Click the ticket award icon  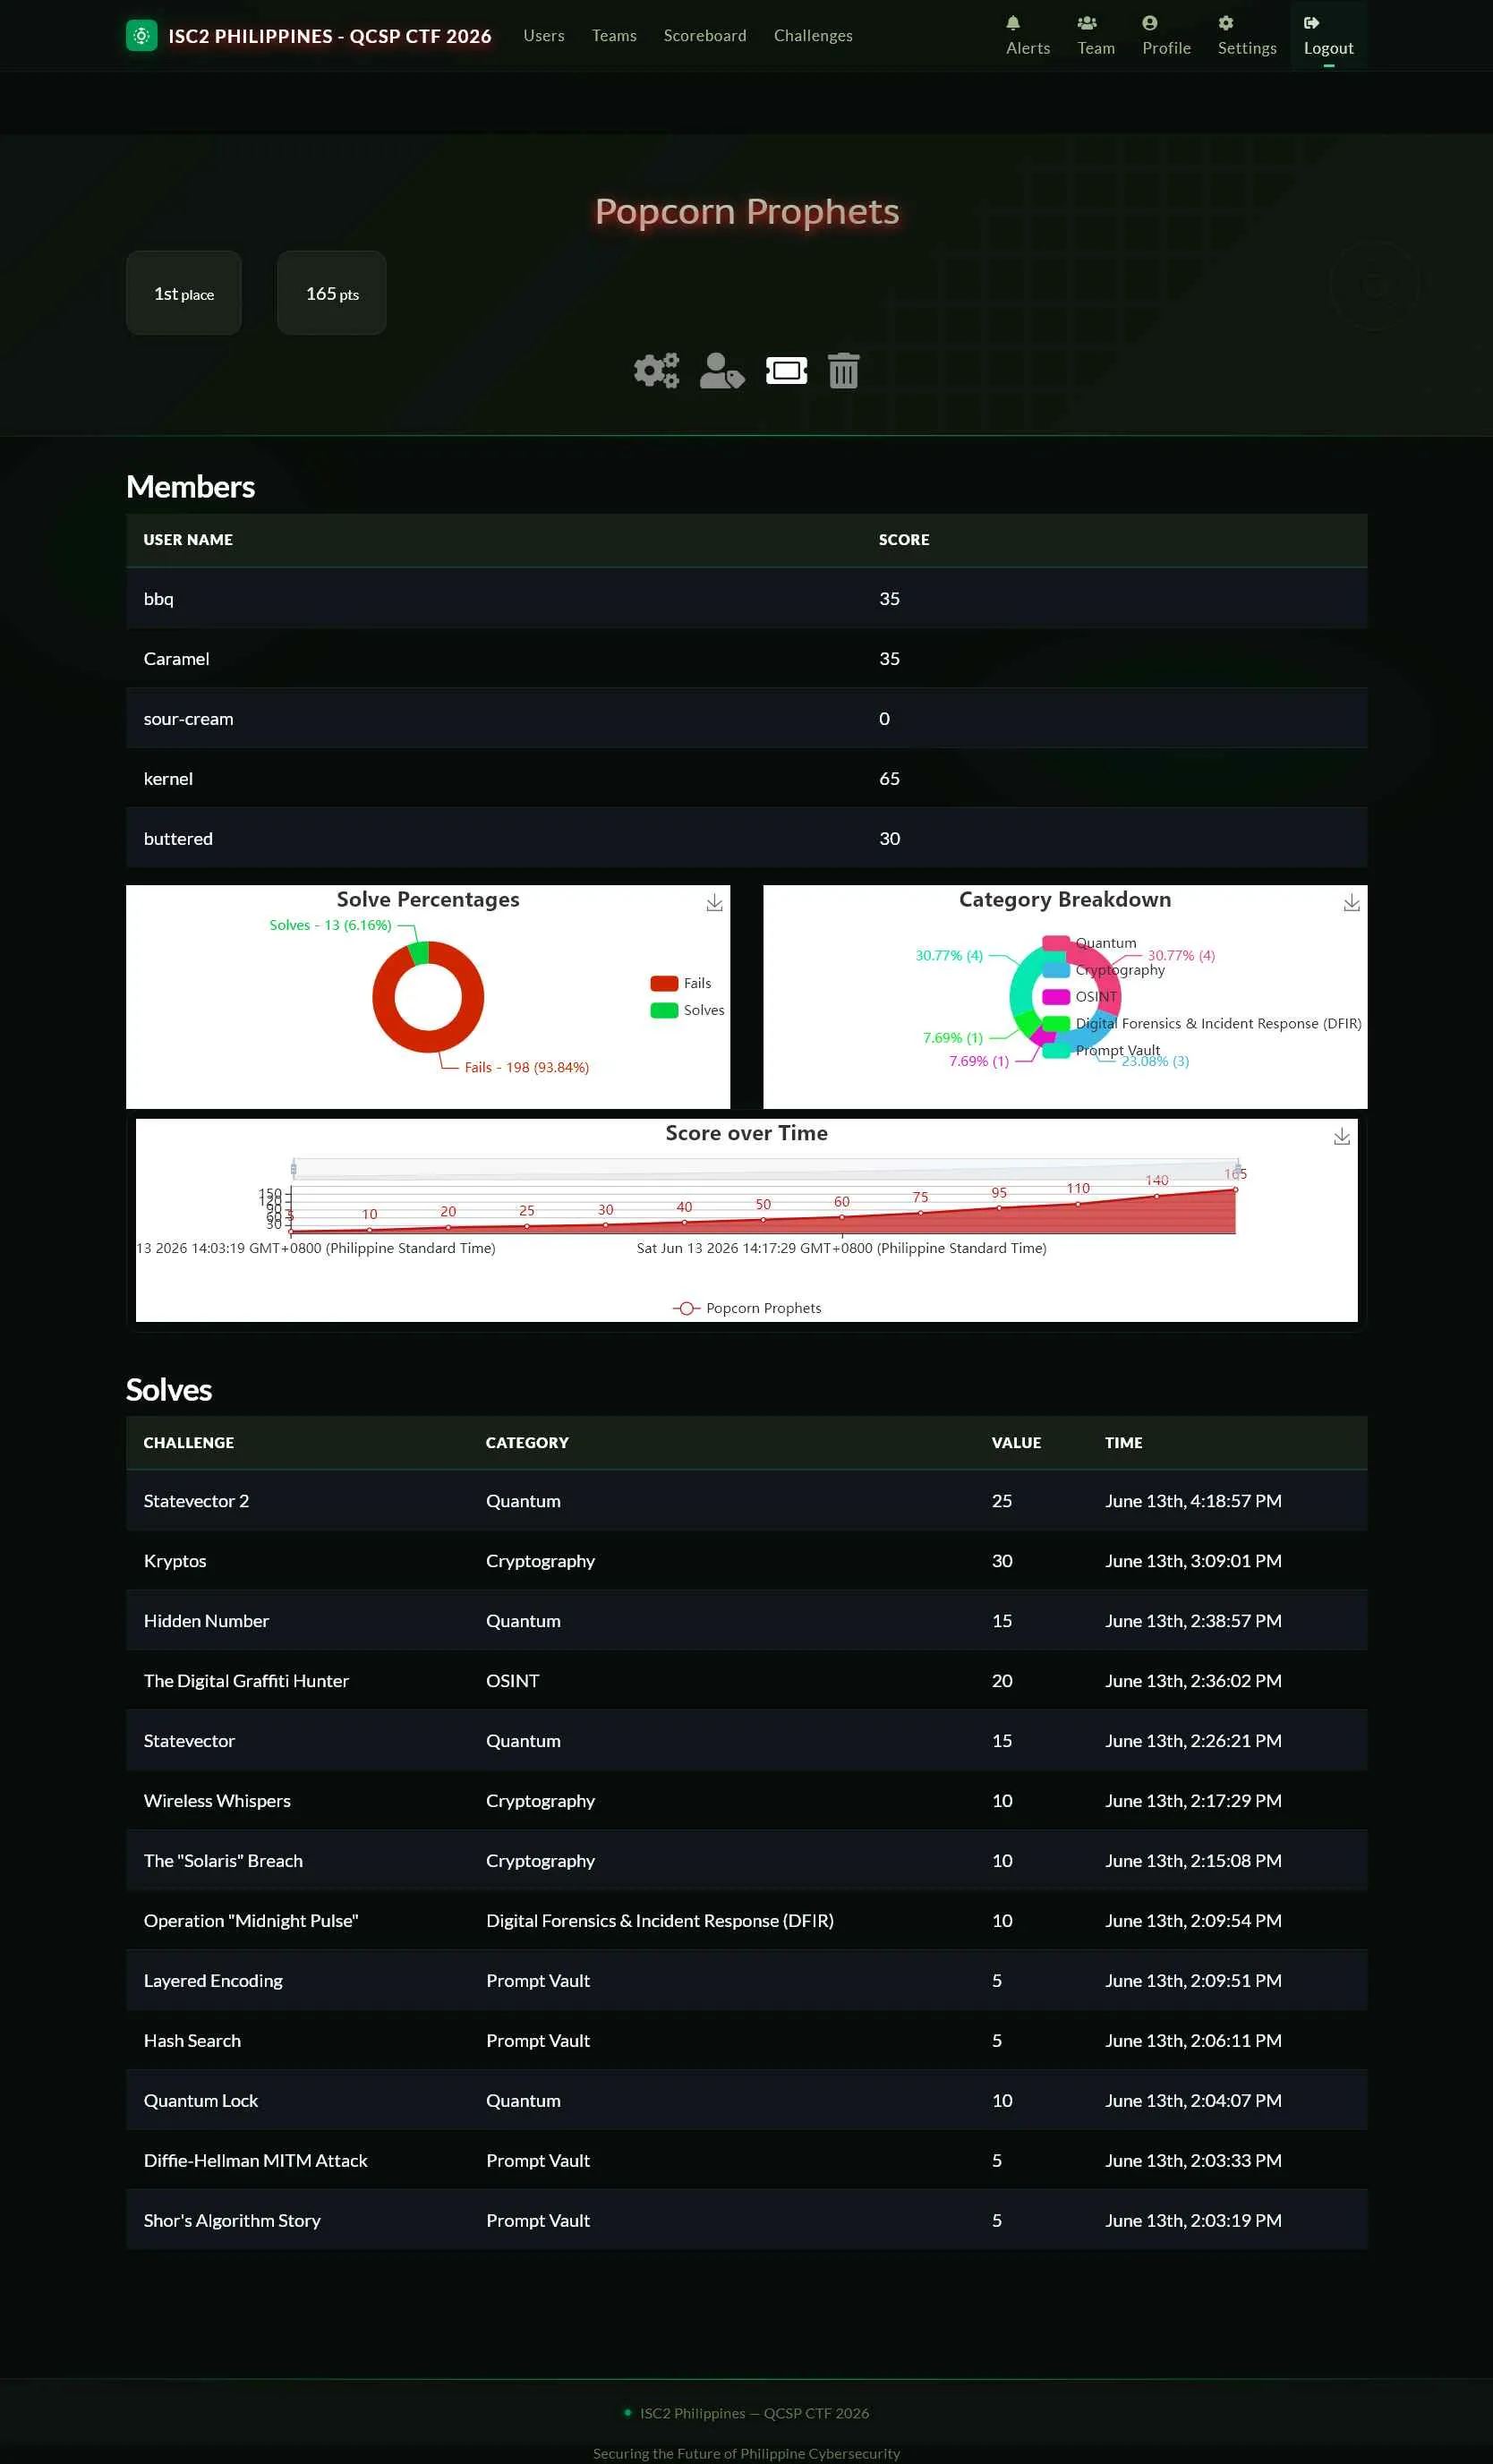[787, 371]
